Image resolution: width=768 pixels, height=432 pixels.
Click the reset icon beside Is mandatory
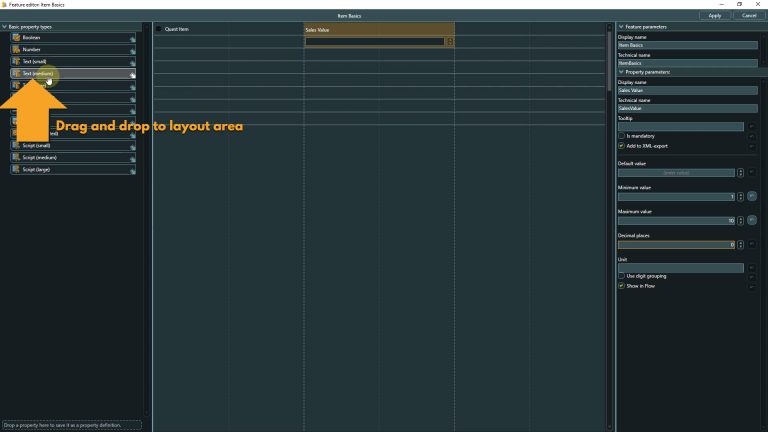tap(751, 136)
